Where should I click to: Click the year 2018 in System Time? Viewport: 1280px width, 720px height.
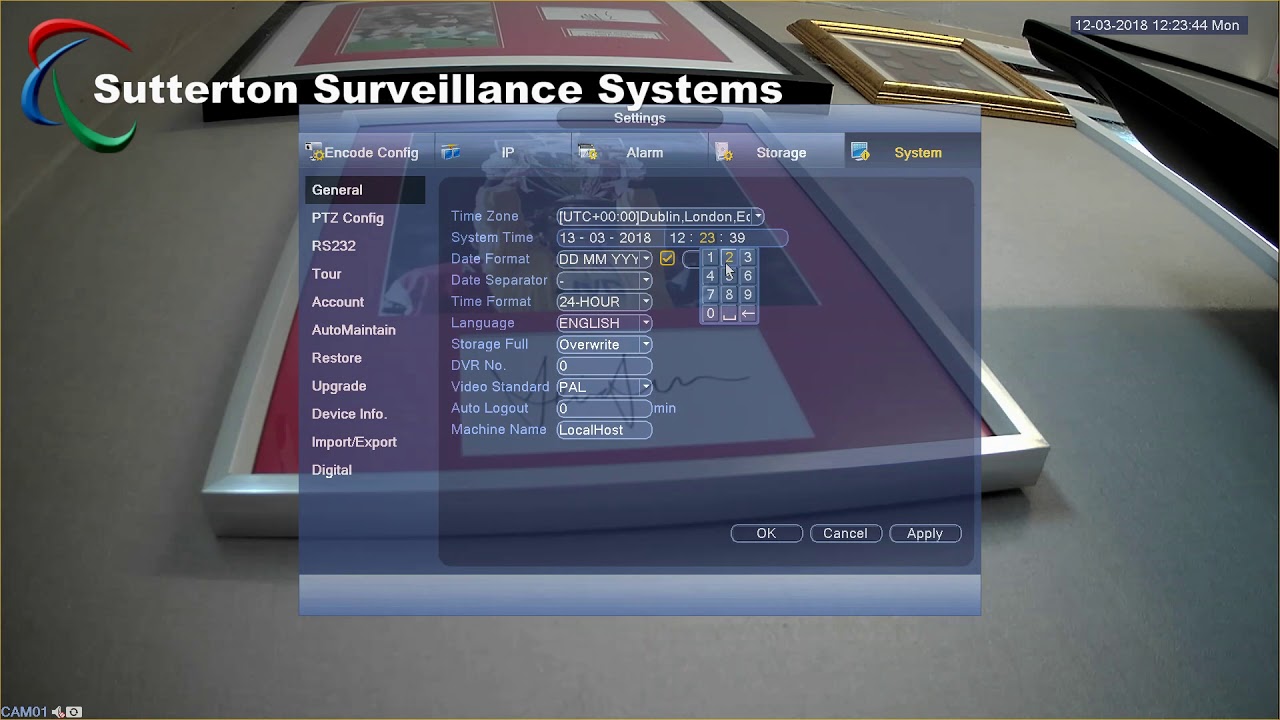pyautogui.click(x=635, y=238)
